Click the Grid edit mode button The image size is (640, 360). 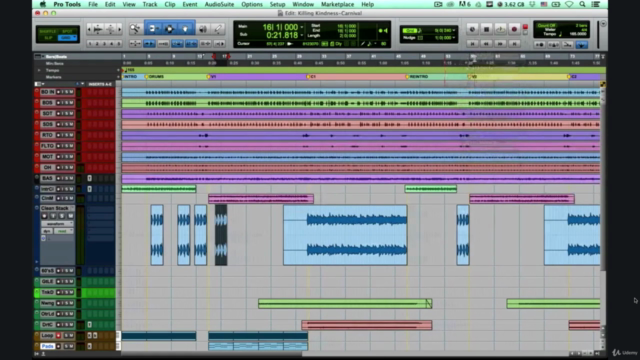pos(68,38)
